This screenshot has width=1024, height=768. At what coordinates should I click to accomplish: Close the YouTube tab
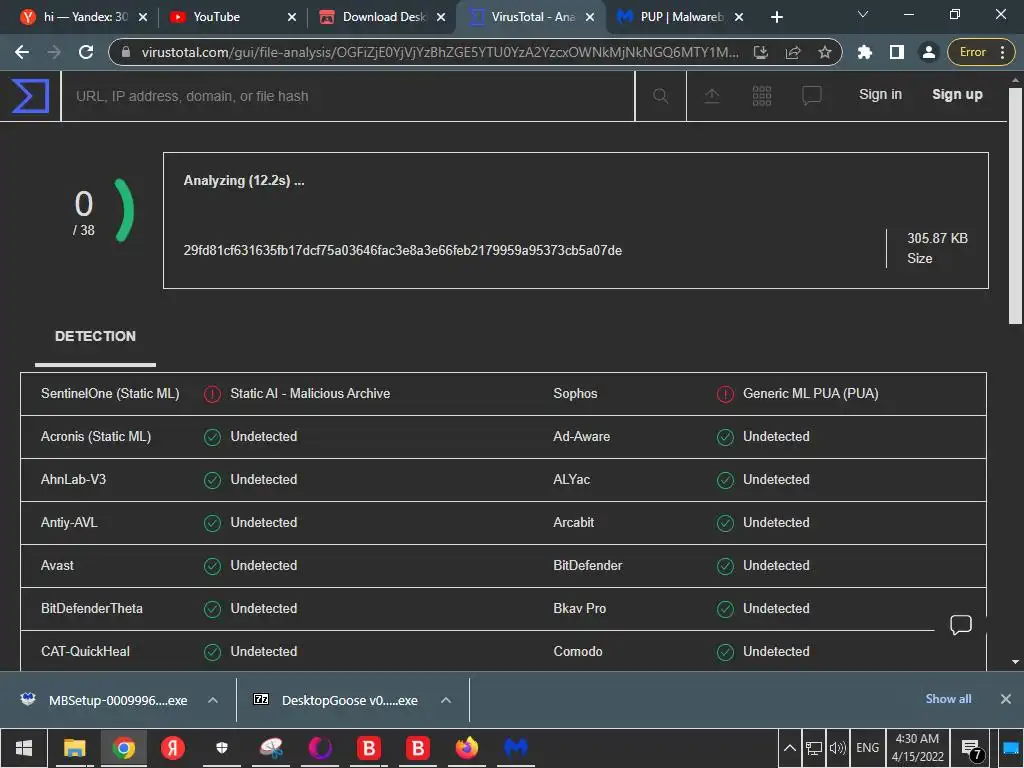coord(292,17)
